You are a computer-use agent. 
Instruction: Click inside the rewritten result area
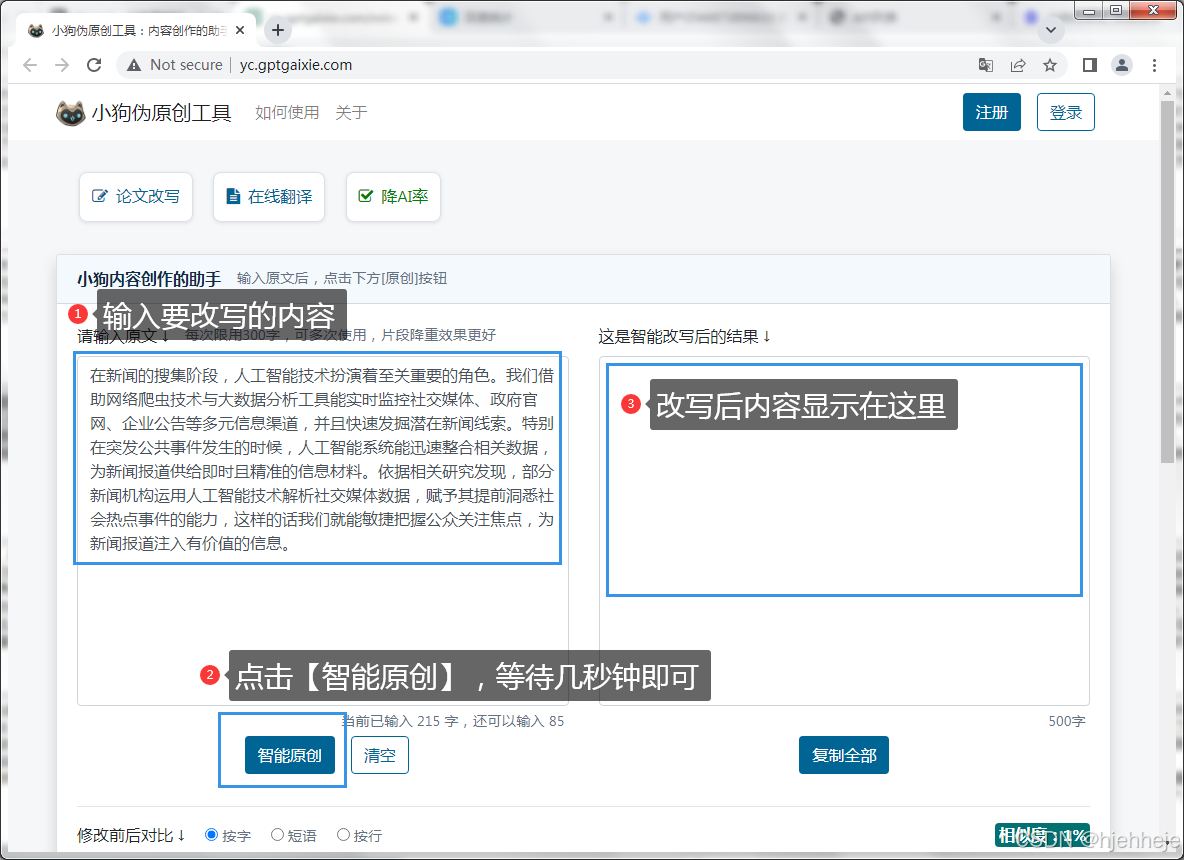844,530
